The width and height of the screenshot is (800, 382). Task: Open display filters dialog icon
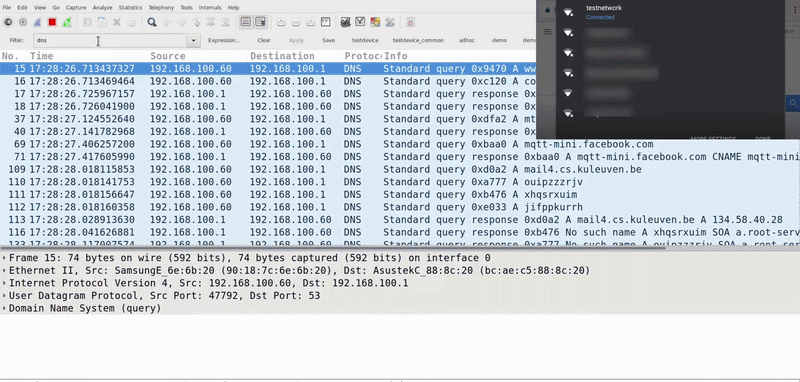pyautogui.click(x=360, y=22)
